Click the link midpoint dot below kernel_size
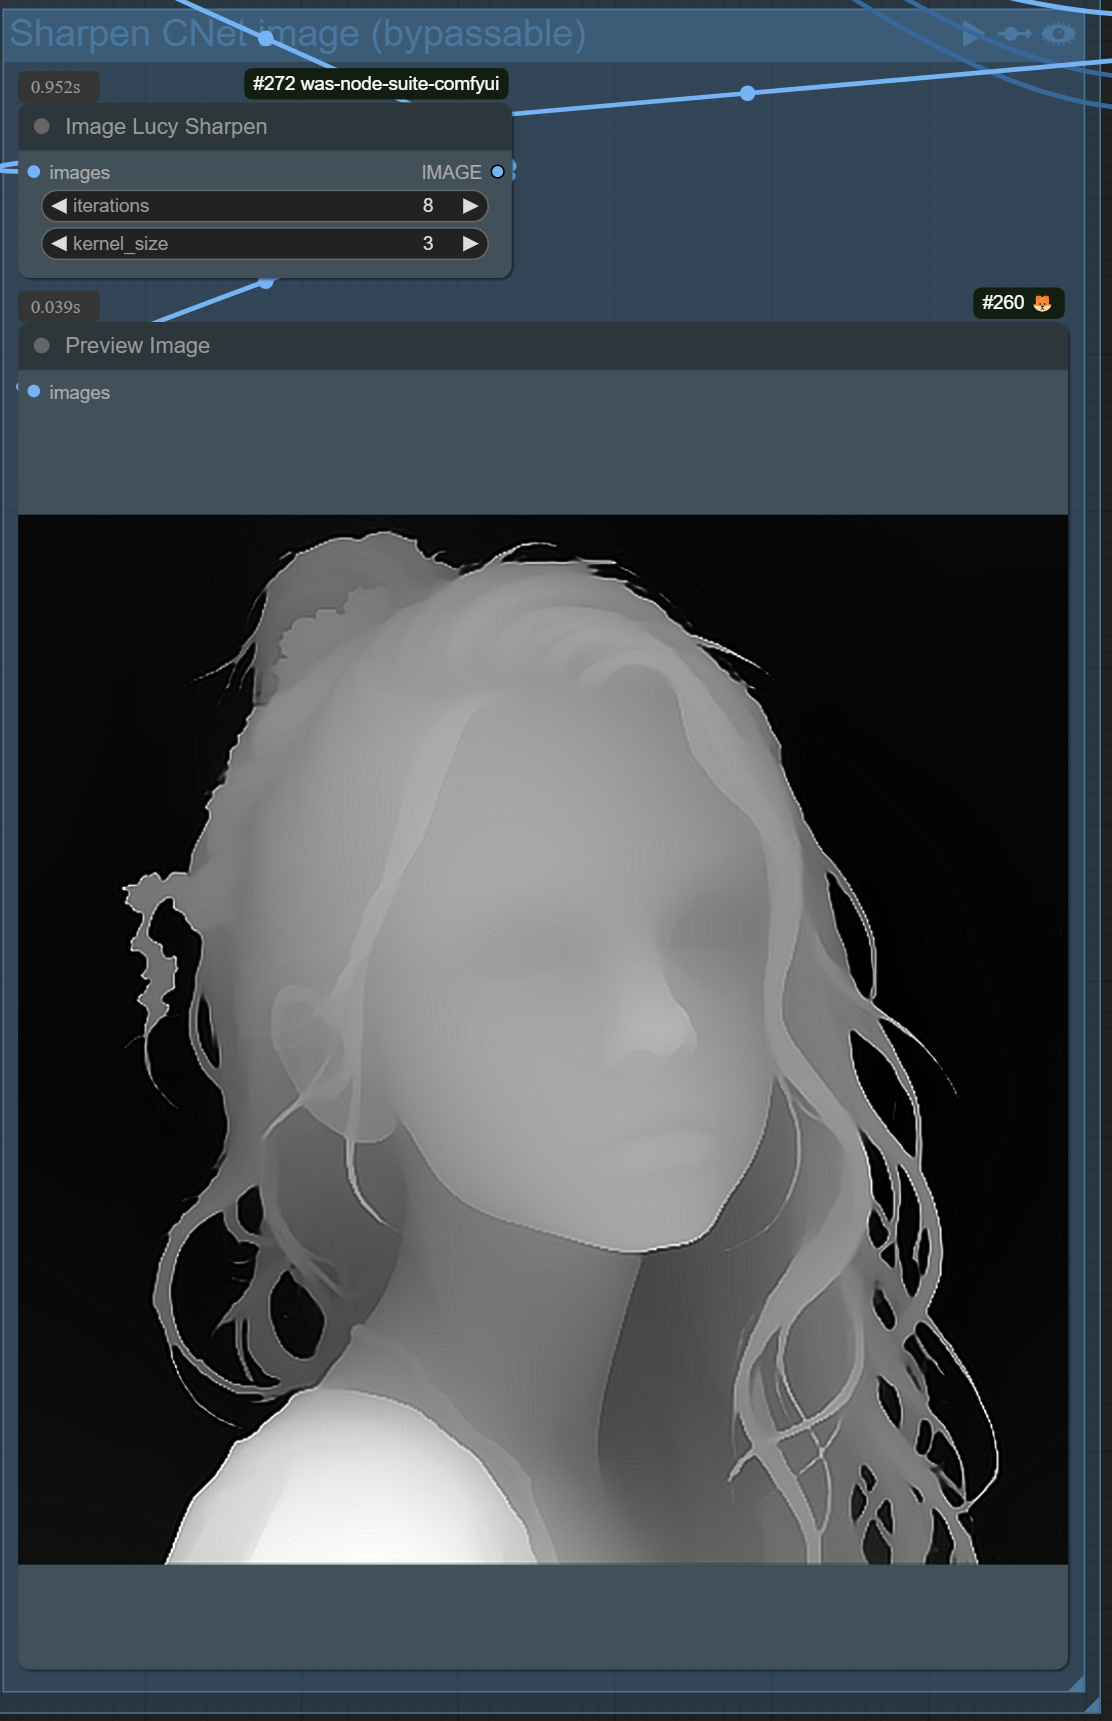 tap(266, 282)
